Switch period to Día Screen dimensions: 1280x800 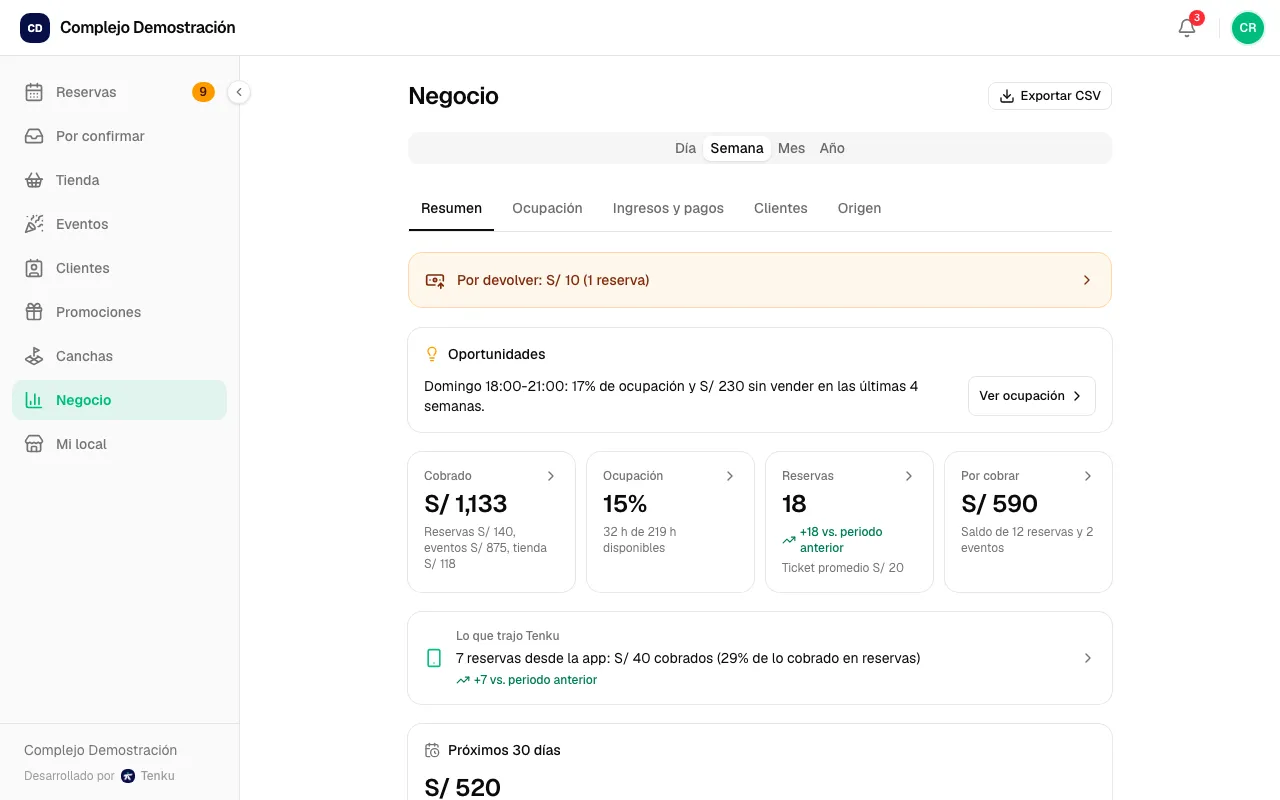point(685,148)
